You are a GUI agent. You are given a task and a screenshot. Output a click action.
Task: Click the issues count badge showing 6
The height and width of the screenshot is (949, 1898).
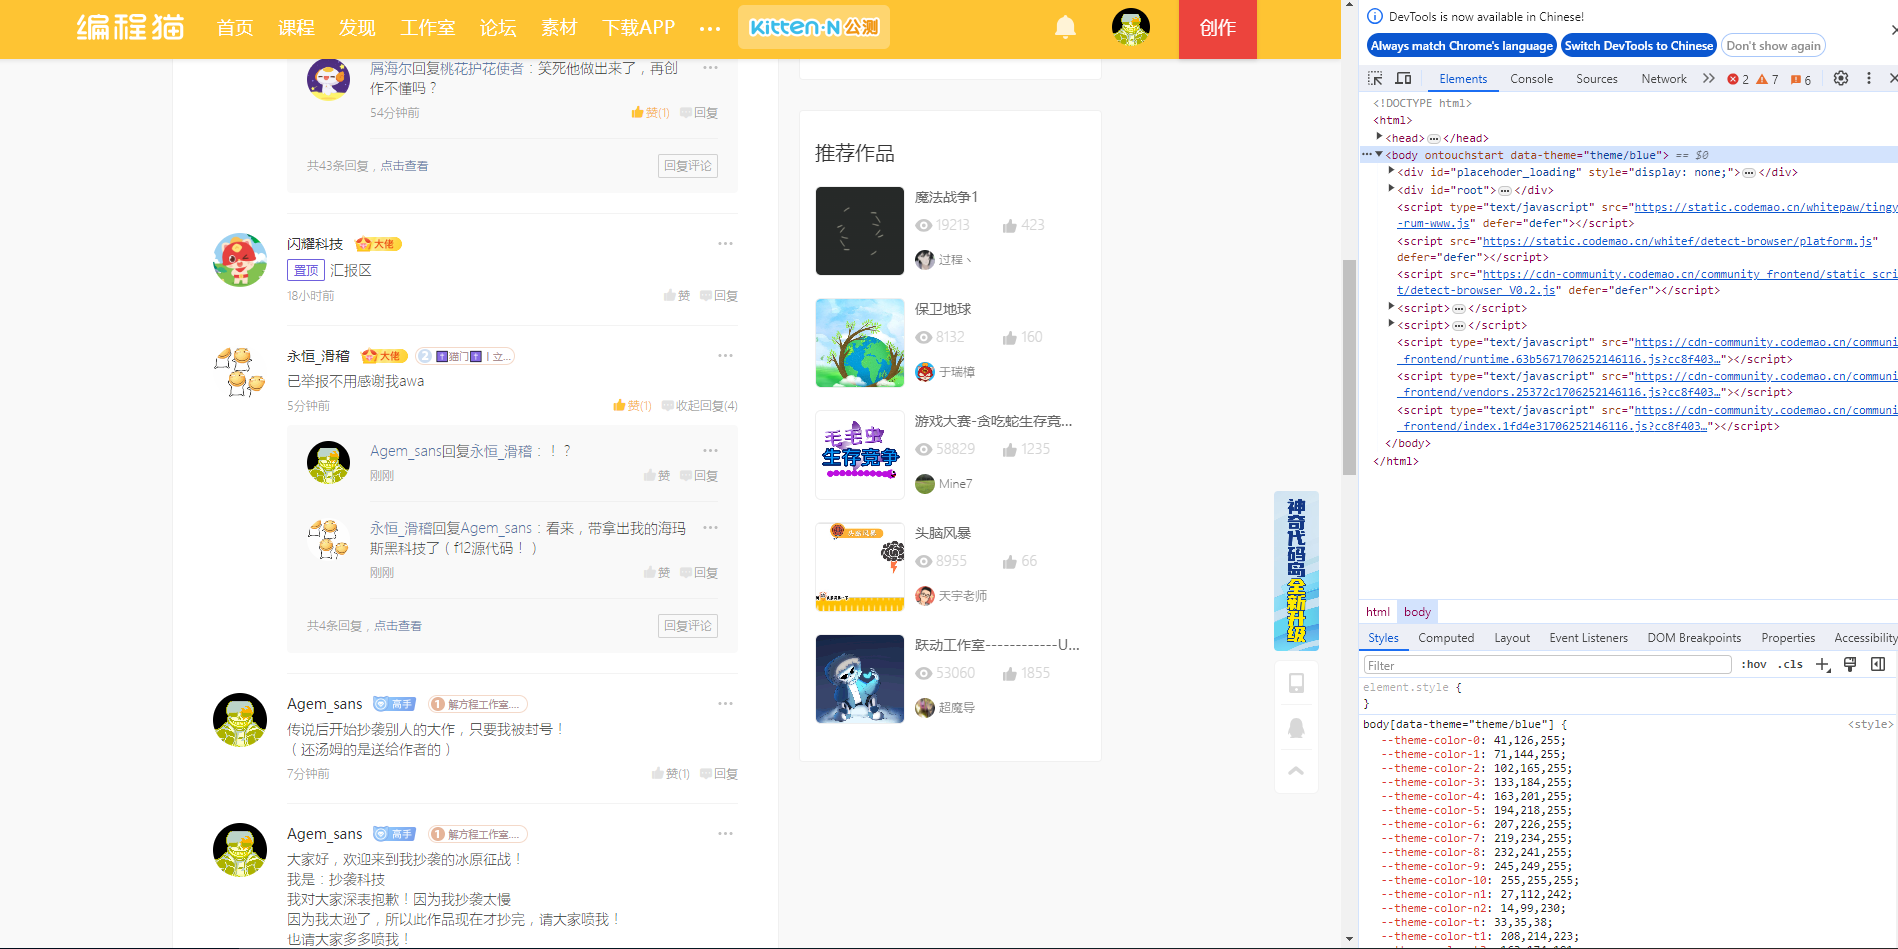[x=1801, y=79]
